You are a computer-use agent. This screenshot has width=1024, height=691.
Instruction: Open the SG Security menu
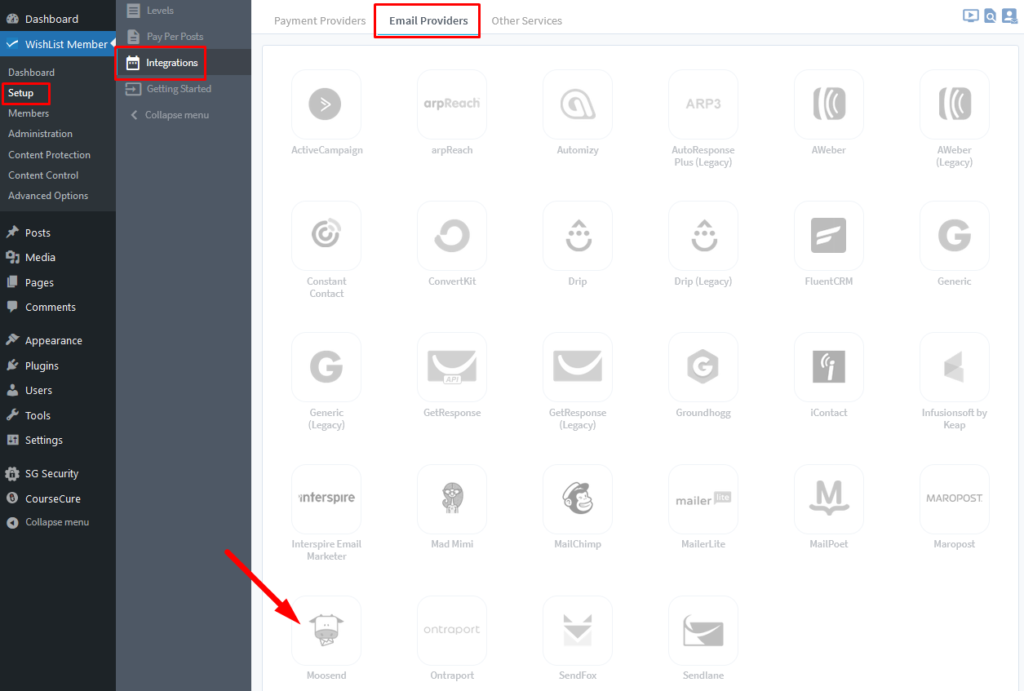click(57, 474)
